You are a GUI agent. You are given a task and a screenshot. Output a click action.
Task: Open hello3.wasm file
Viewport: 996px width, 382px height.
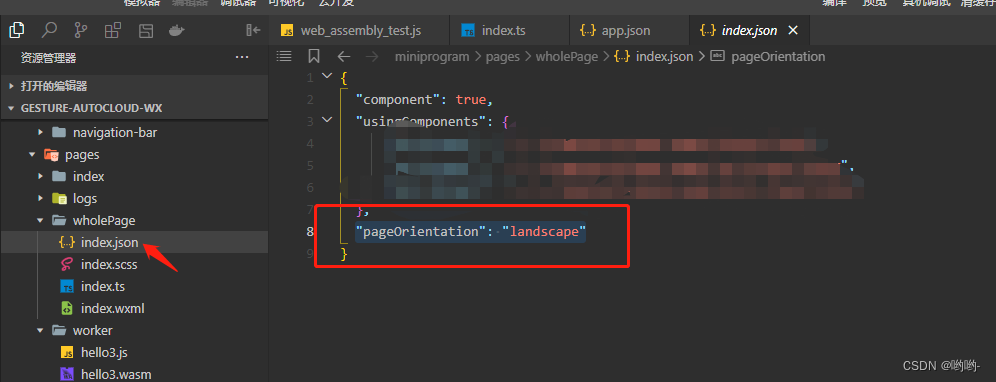[x=134, y=374]
